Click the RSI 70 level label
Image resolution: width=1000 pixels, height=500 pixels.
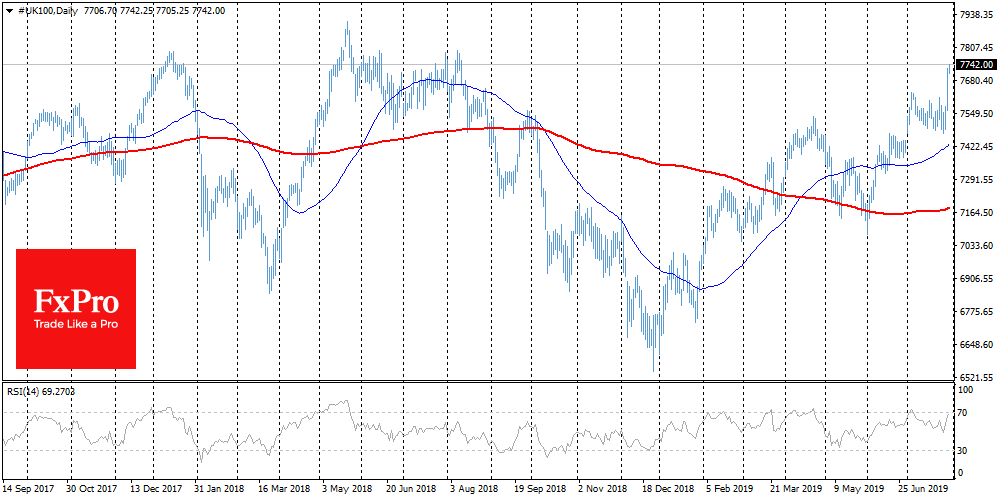click(963, 412)
